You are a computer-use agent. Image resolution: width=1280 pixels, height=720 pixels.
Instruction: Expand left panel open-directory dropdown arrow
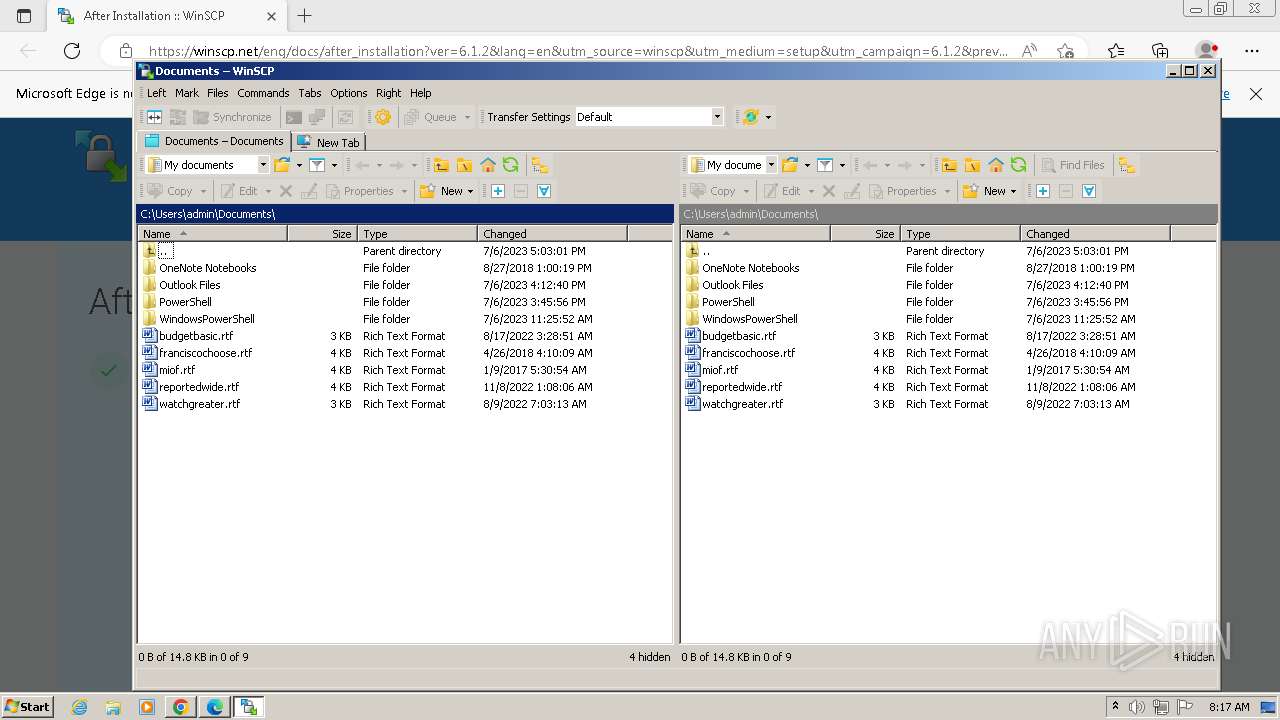pyautogui.click(x=299, y=165)
